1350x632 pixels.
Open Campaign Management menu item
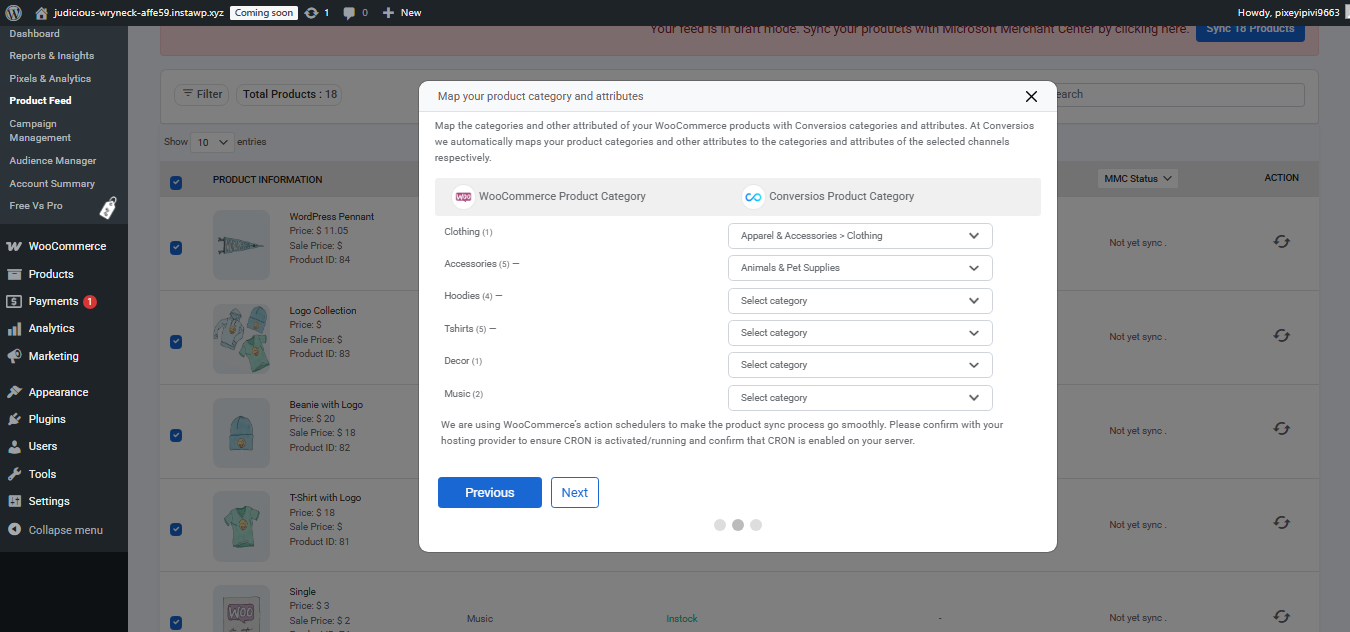tap(40, 130)
